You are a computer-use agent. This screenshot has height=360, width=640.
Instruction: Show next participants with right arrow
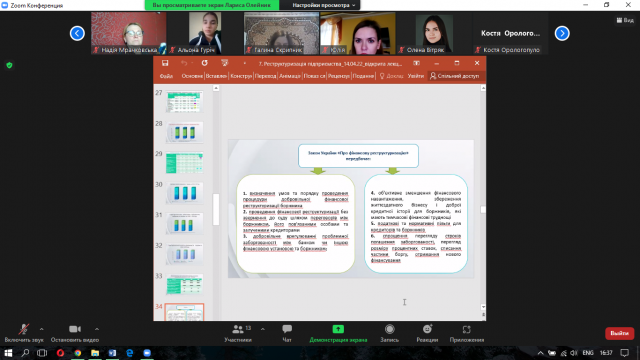[x=562, y=33]
